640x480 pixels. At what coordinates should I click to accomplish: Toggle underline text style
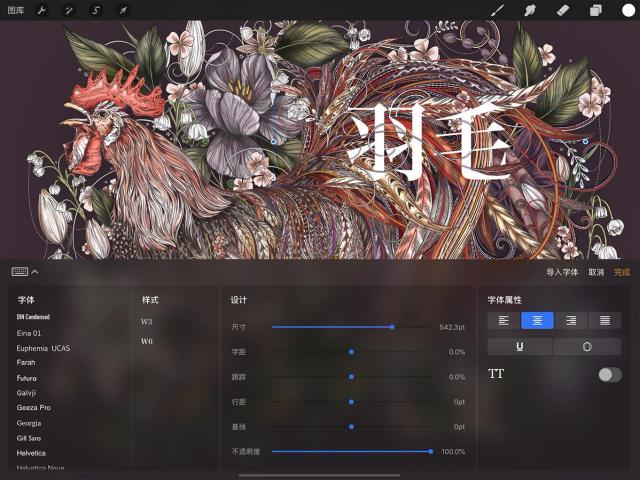click(x=520, y=347)
